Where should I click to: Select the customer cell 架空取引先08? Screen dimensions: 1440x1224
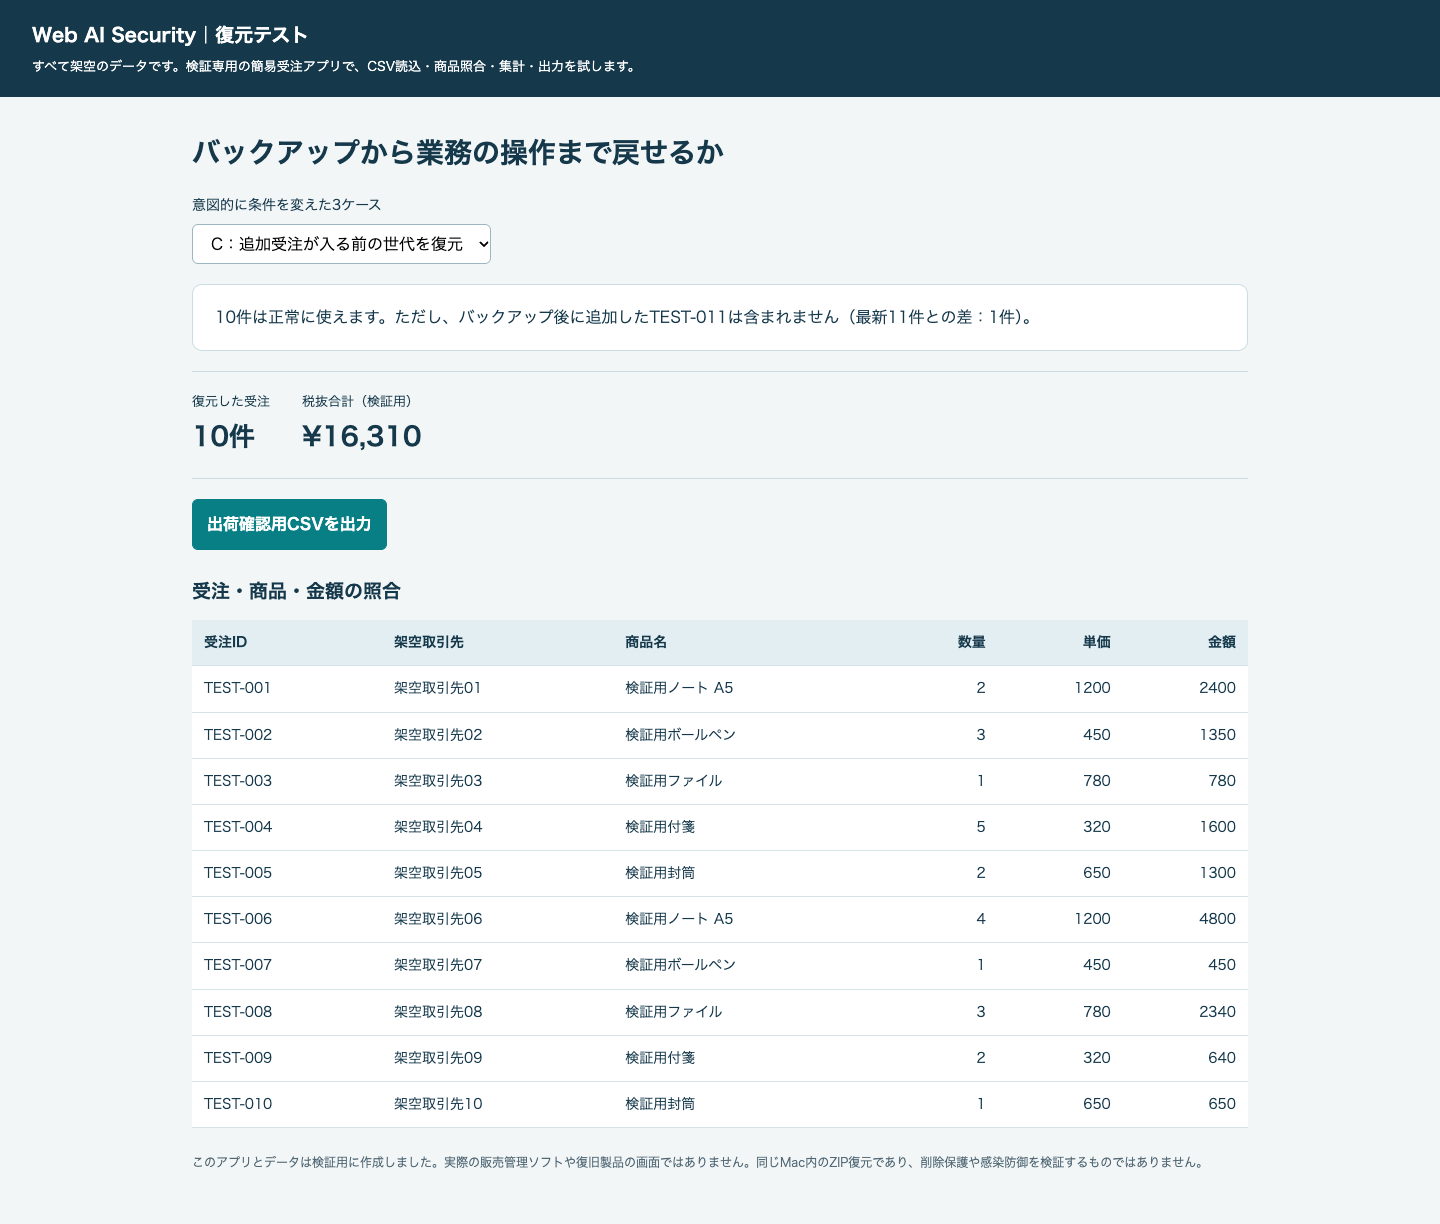[438, 1012]
